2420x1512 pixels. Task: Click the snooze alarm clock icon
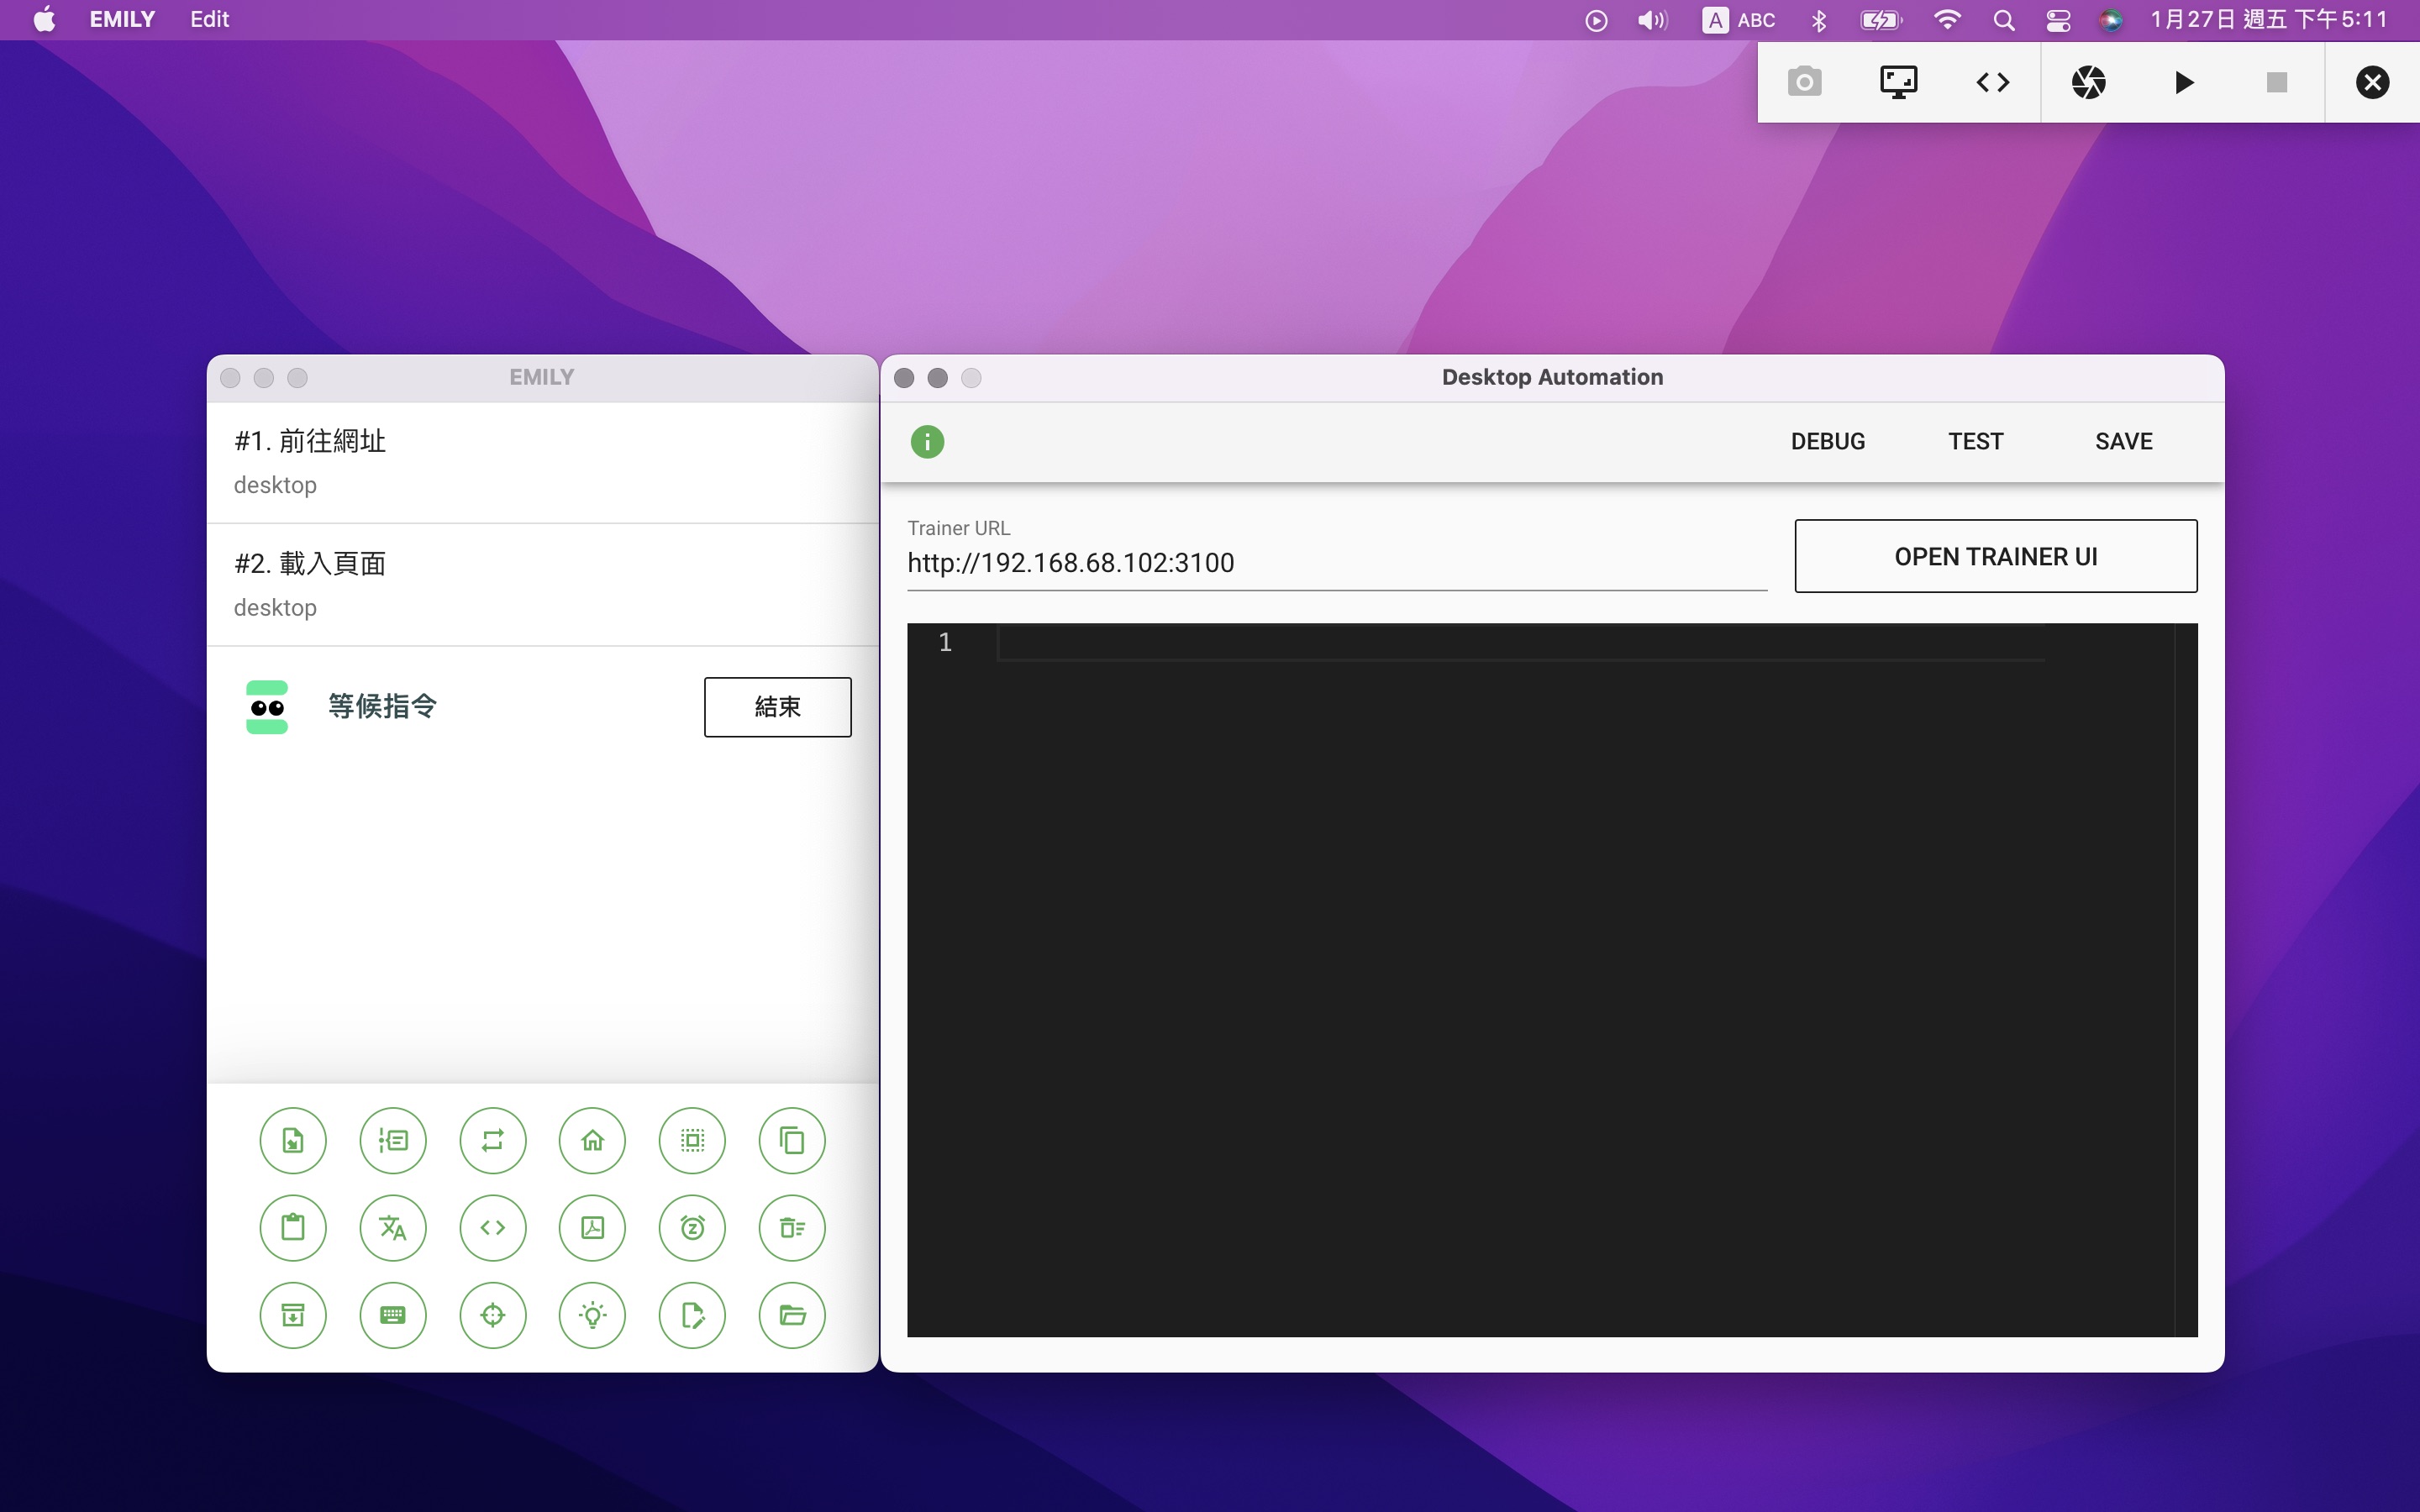(x=692, y=1227)
